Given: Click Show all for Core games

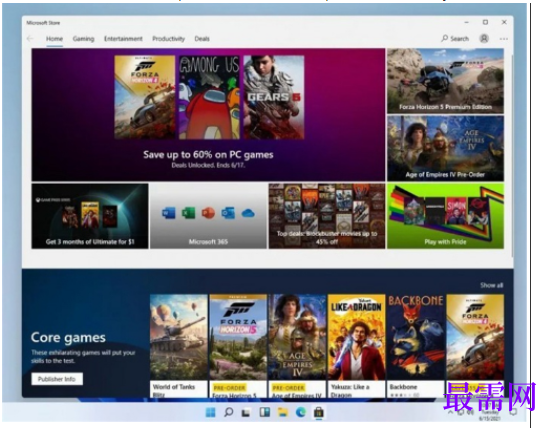Looking at the screenshot, I should 491,285.
